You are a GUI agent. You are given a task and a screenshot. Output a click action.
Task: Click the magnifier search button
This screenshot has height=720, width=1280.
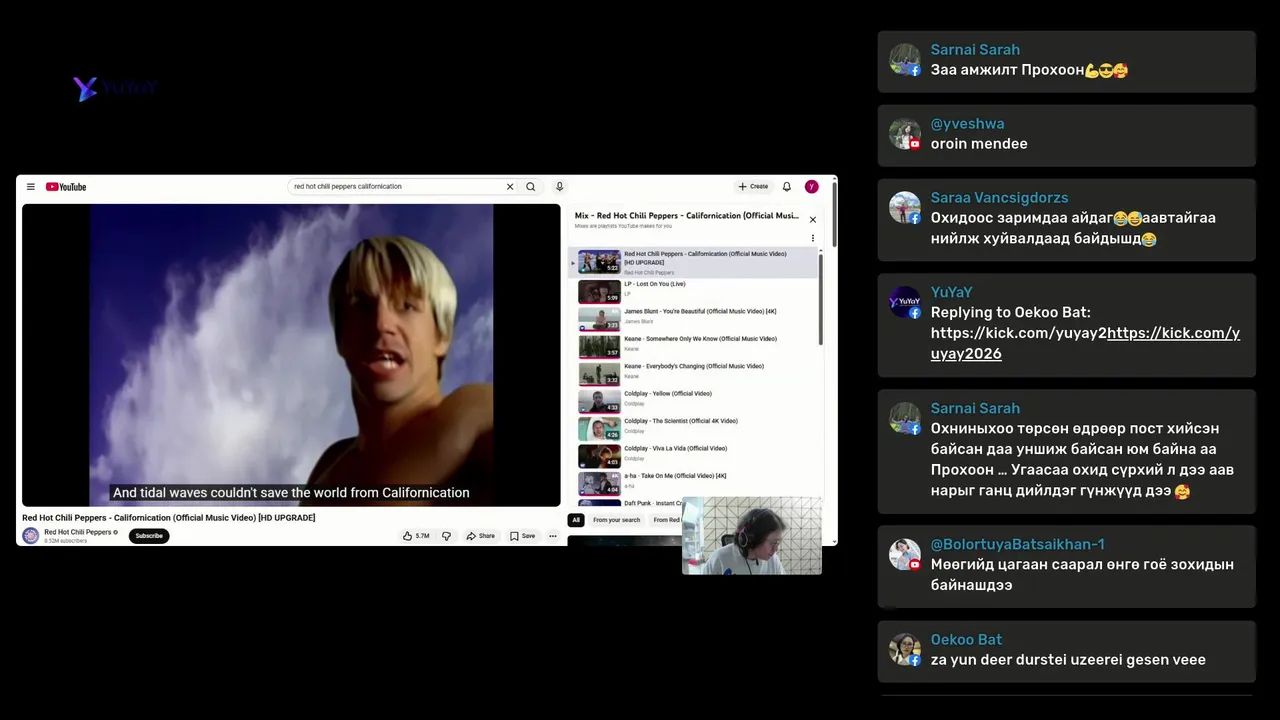pyautogui.click(x=531, y=187)
